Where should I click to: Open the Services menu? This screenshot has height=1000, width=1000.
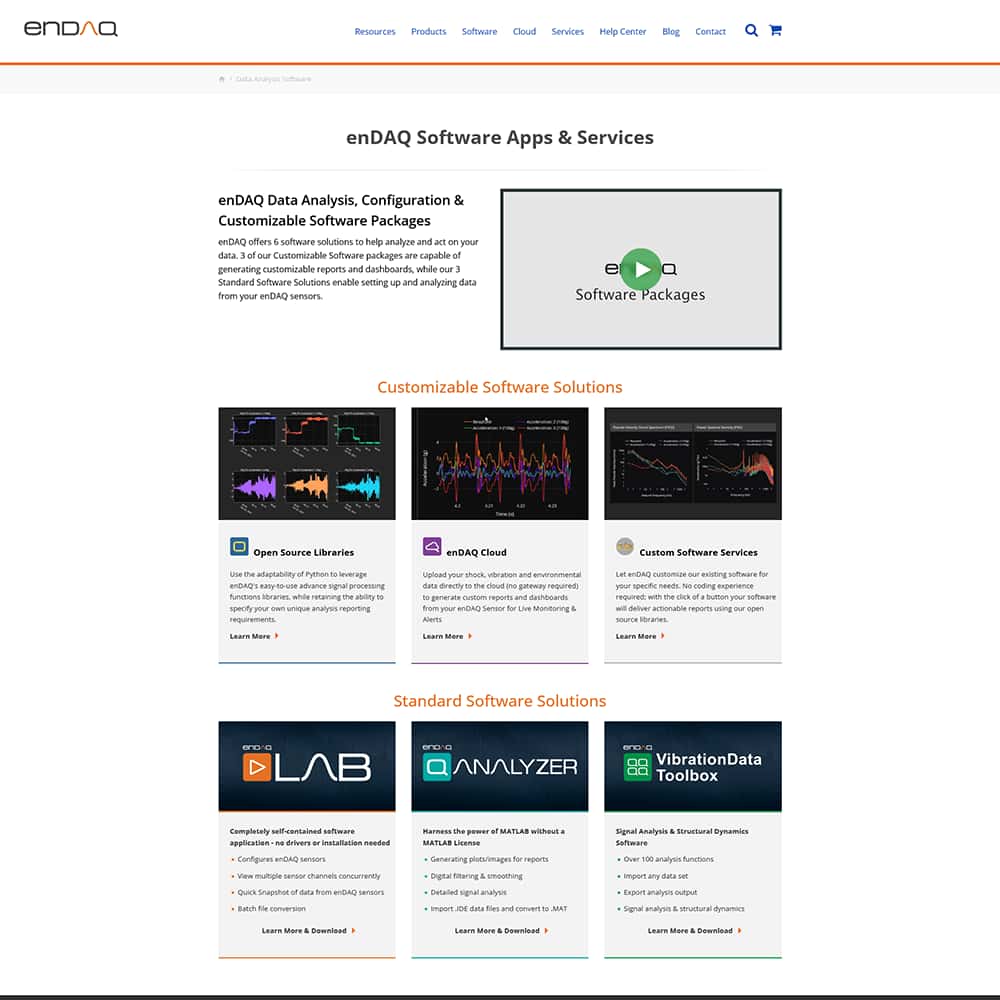coord(568,31)
